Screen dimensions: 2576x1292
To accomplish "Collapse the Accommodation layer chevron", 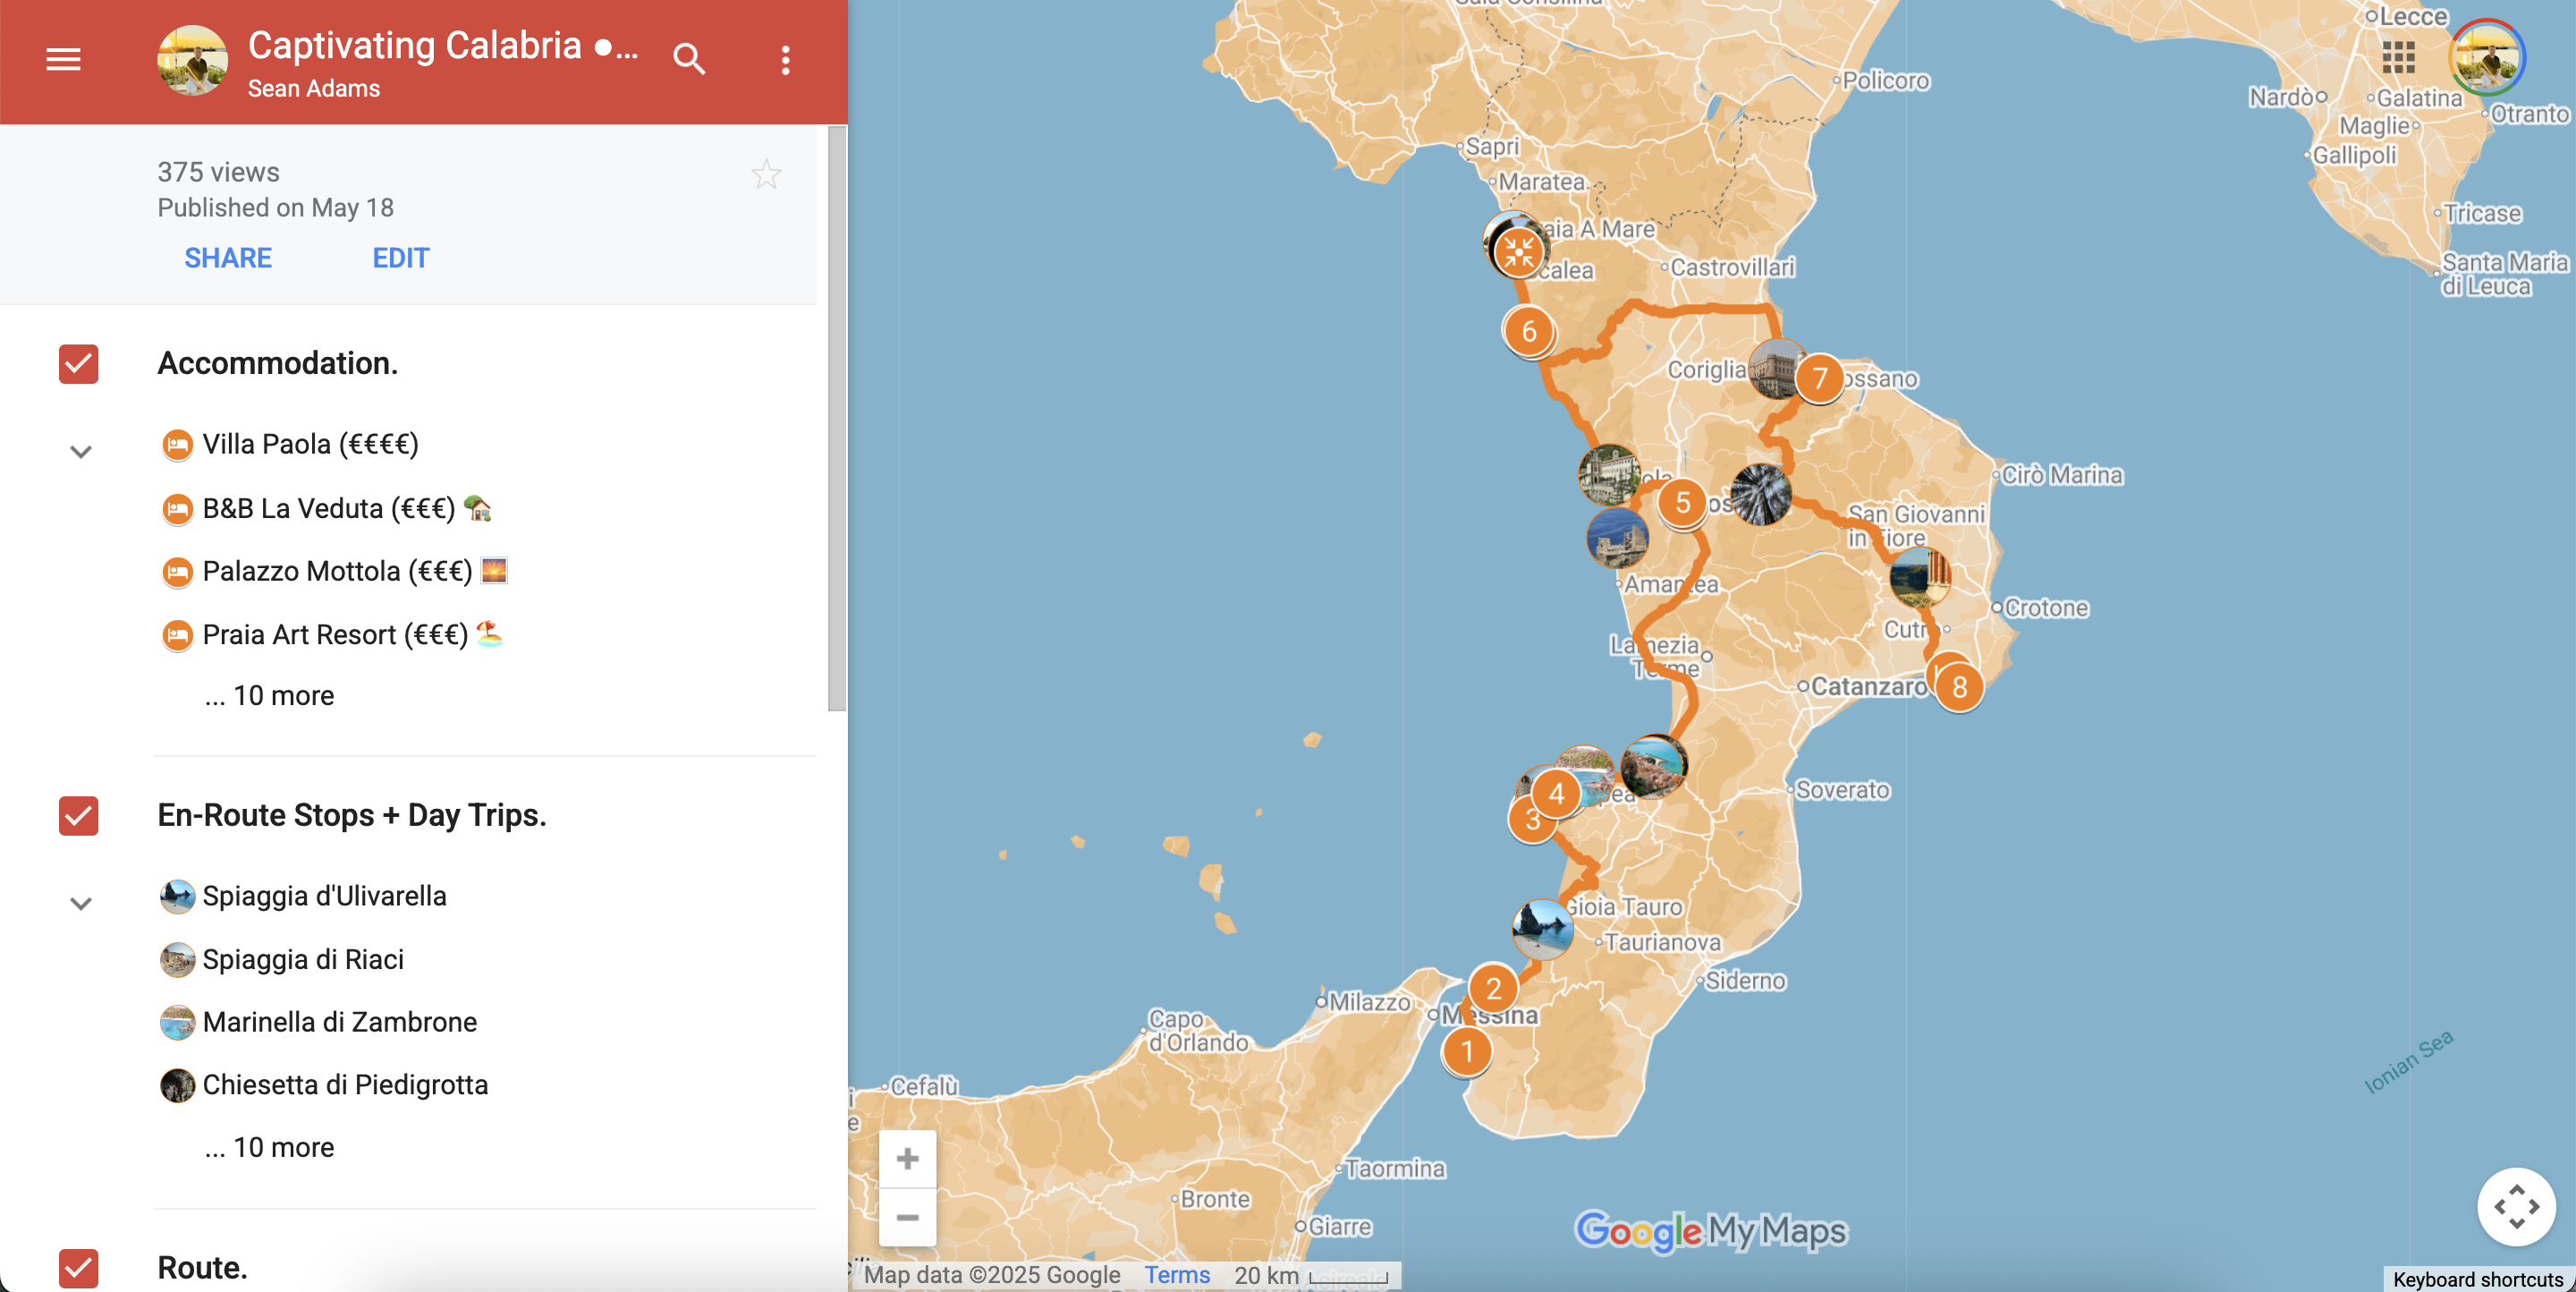I will click(81, 452).
